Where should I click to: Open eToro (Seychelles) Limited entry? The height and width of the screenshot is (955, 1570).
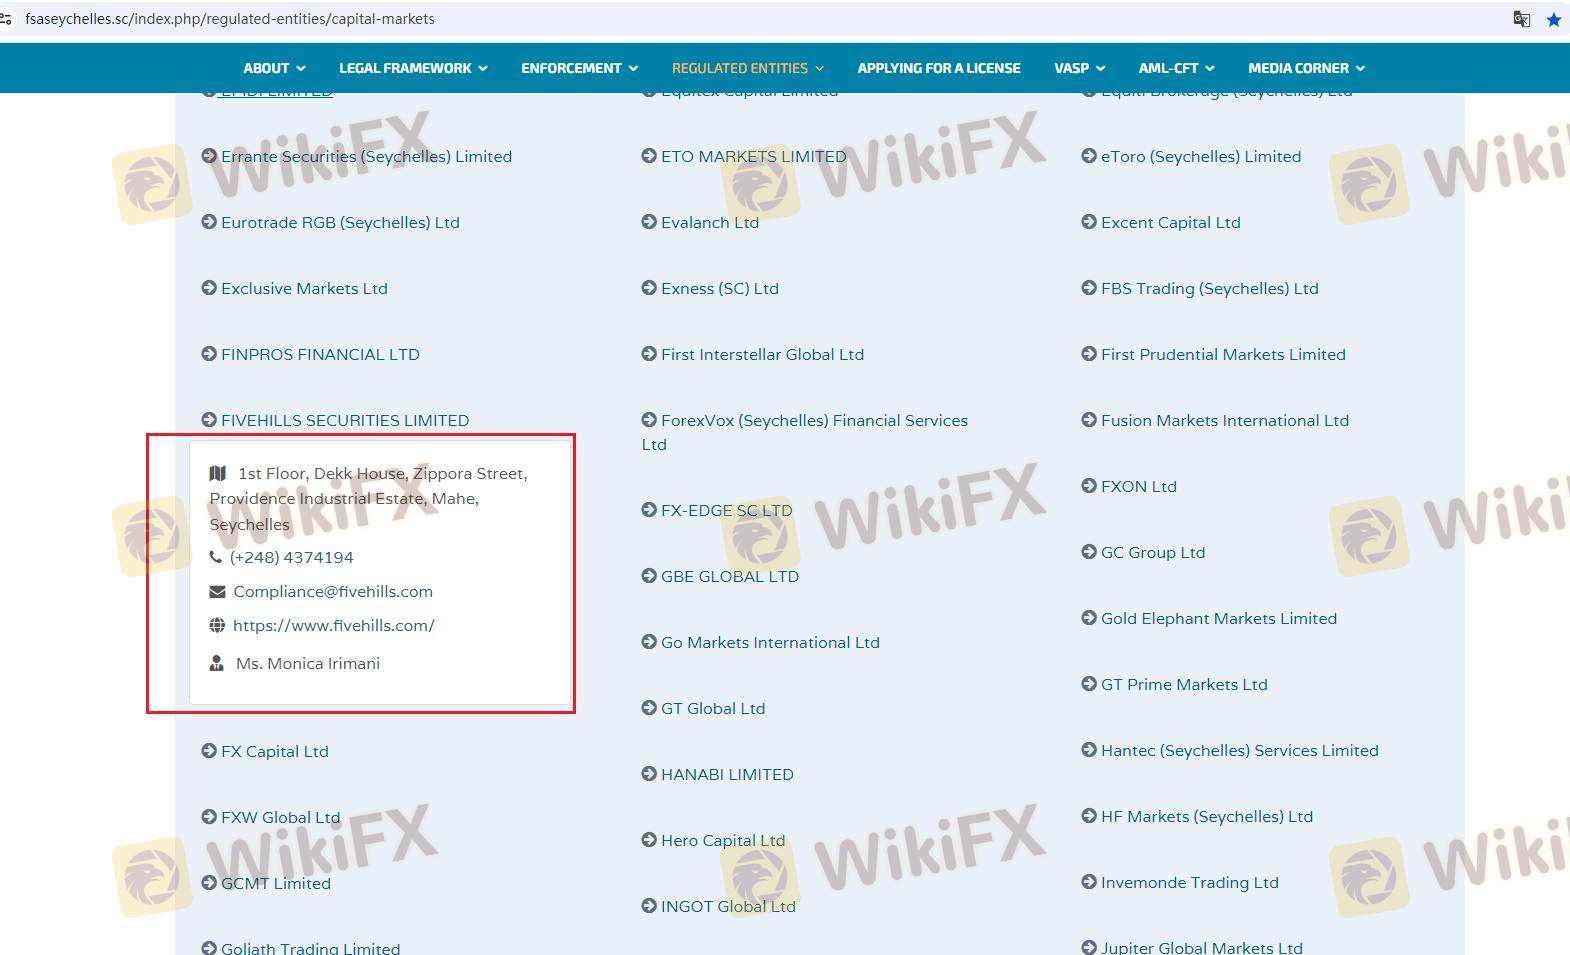(x=1201, y=156)
